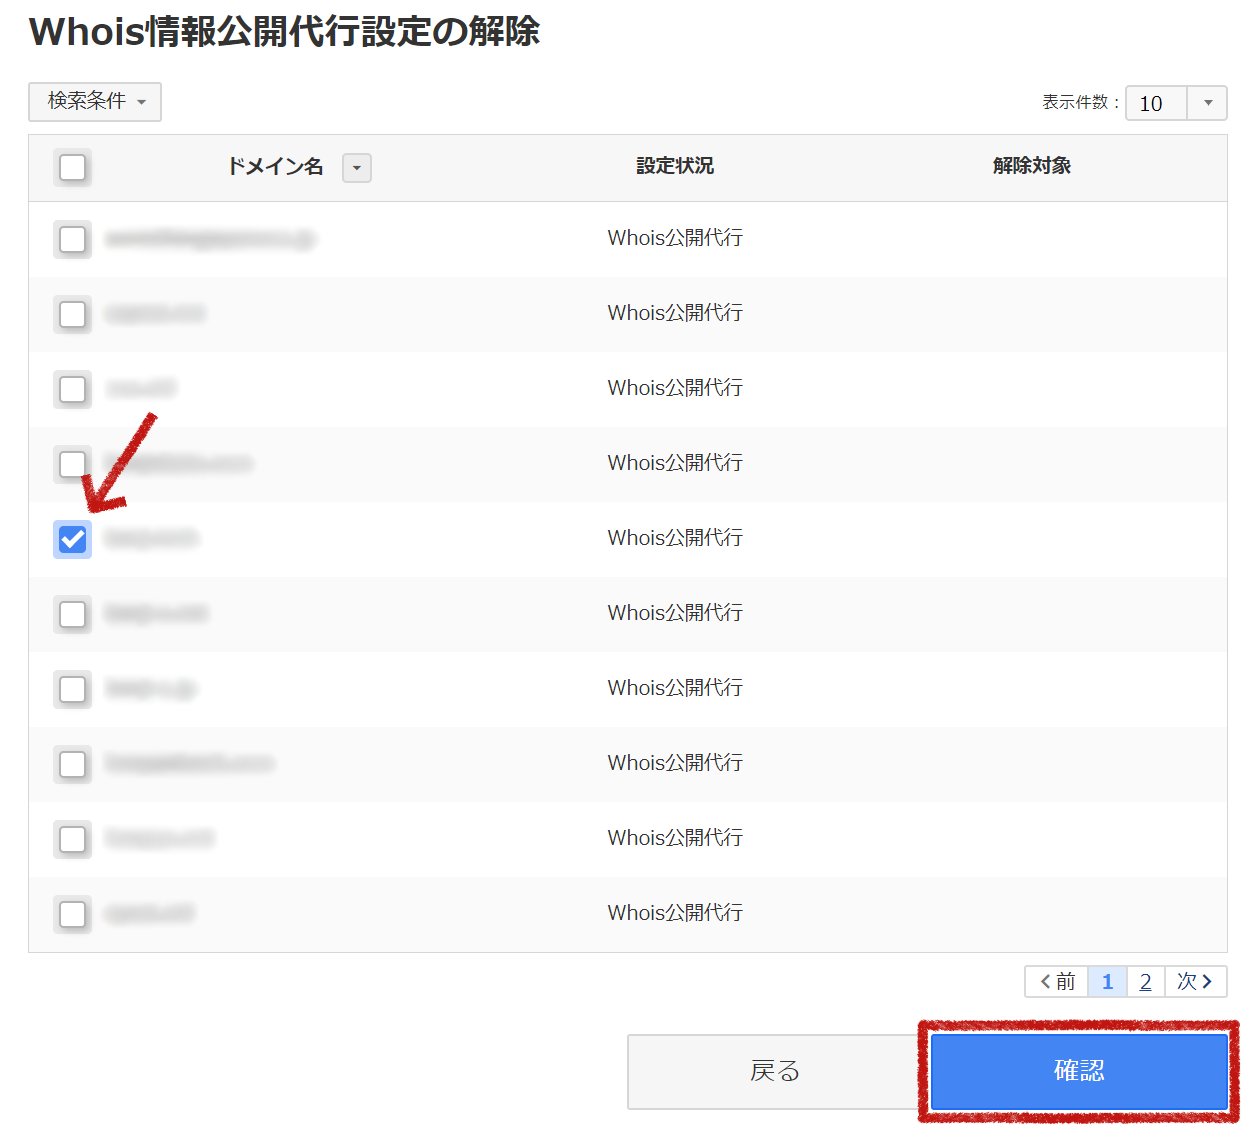Click the blue 確認 button
1250x1131 pixels.
[x=1078, y=1071]
